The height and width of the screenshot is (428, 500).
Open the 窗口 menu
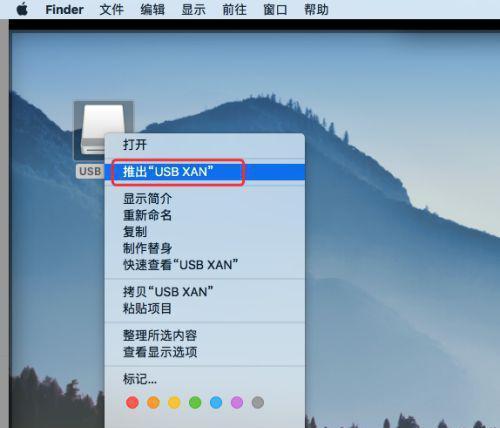pyautogui.click(x=275, y=10)
